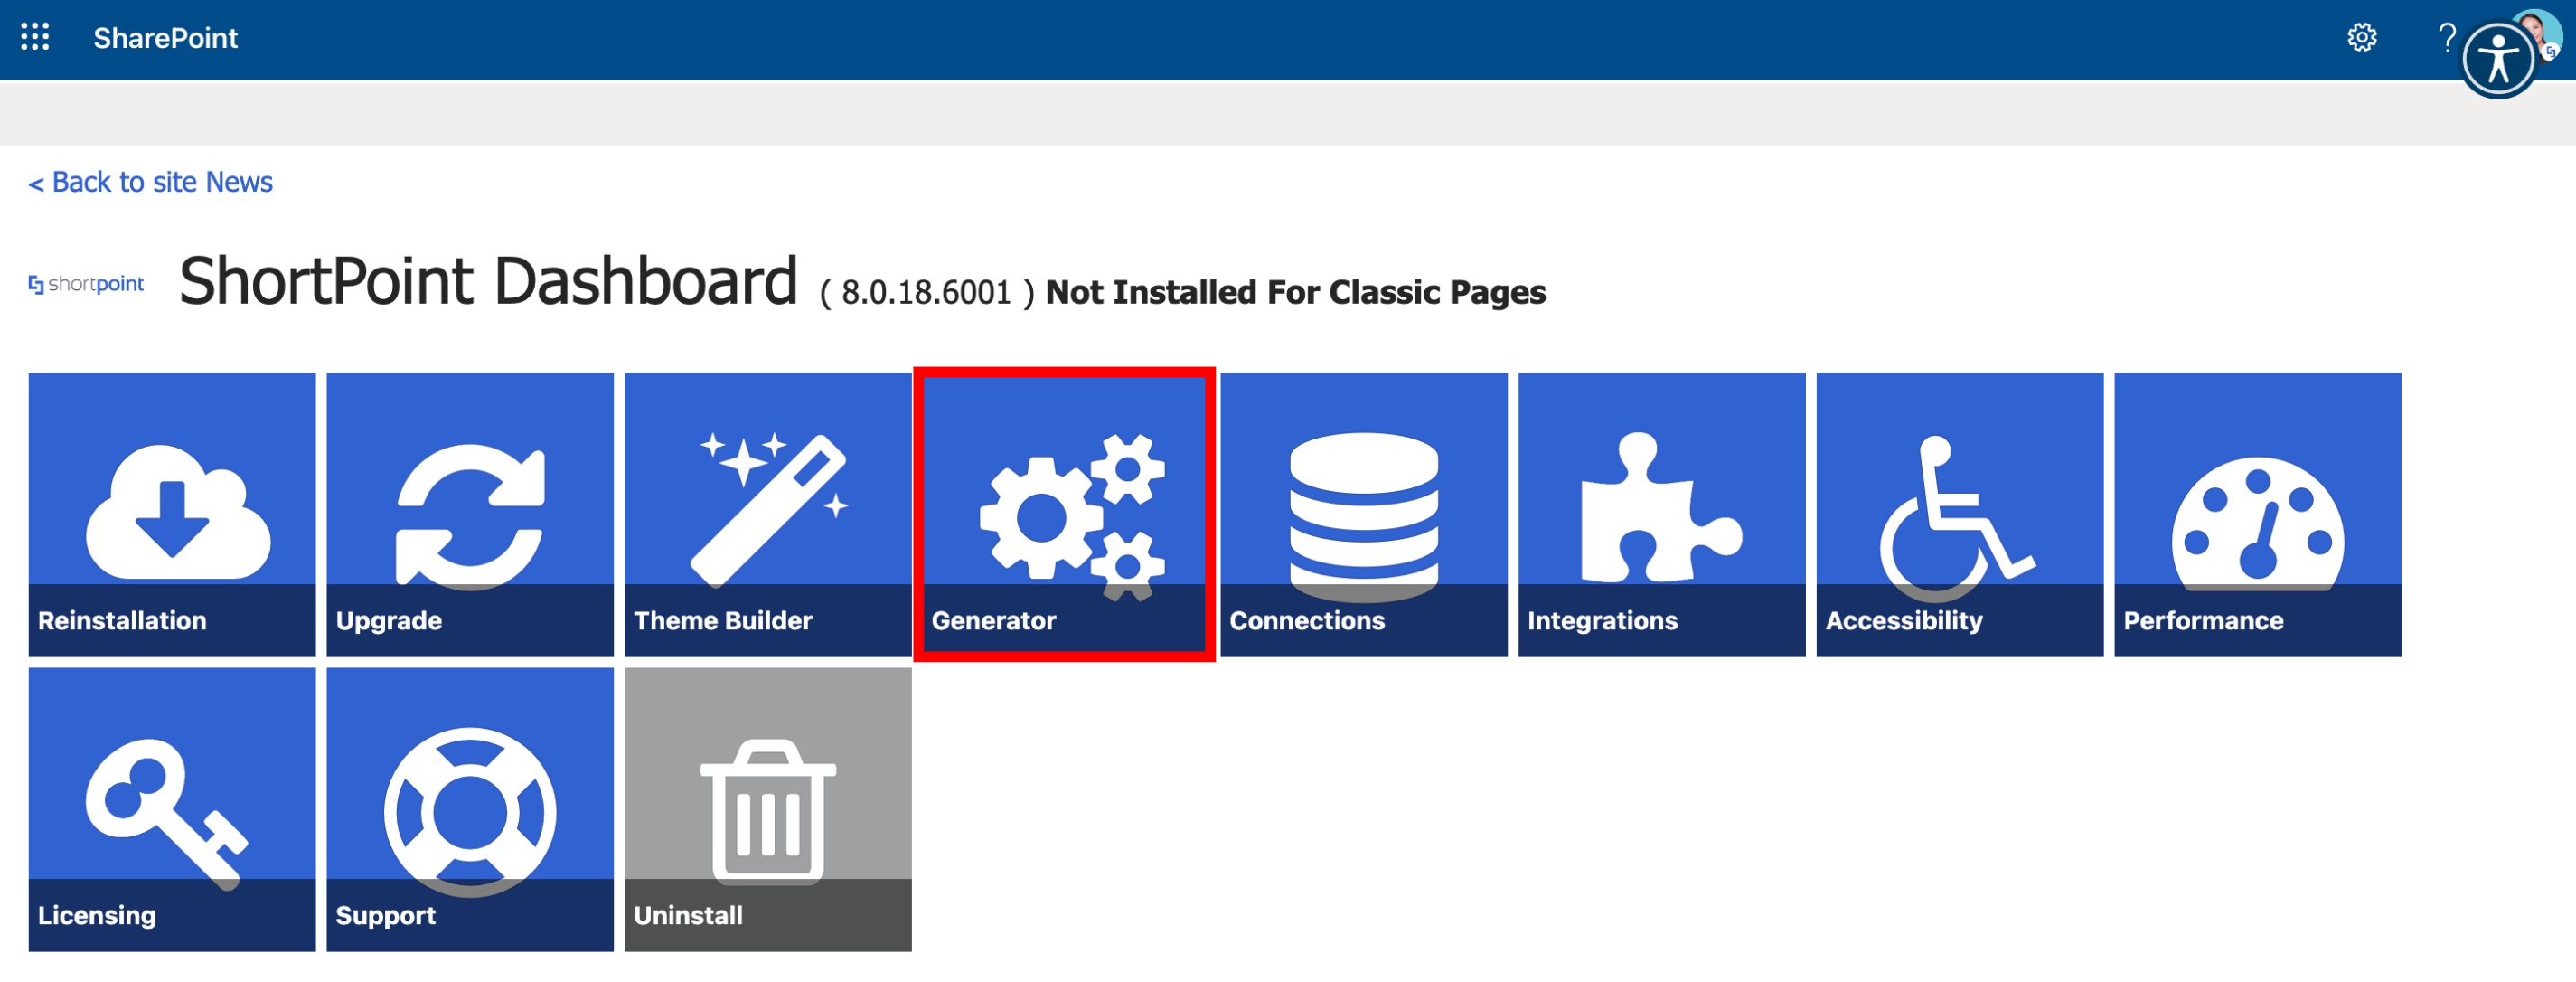The image size is (2576, 982).
Task: Click the help question mark icon
Action: pos(2446,38)
